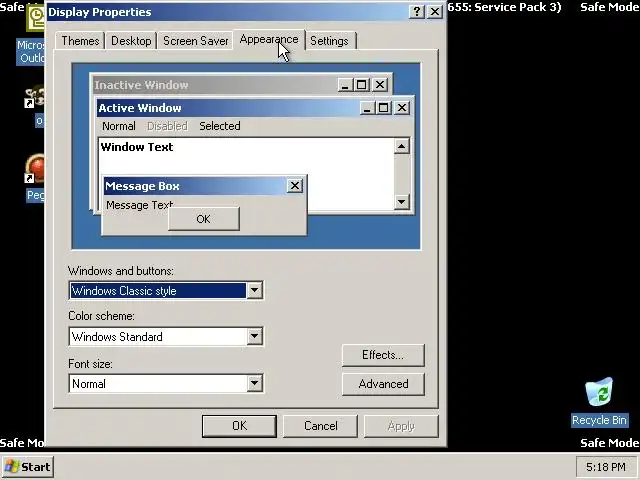This screenshot has height=480, width=640.
Task: Open the Effects... dialog
Action: [383, 355]
